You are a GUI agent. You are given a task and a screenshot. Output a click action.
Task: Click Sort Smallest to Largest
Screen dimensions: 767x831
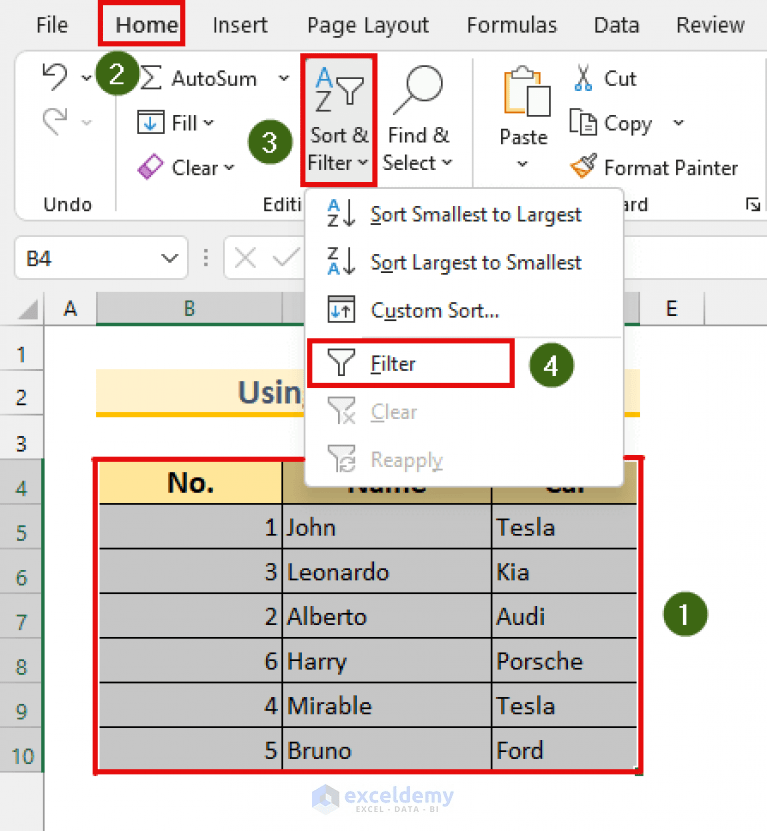[x=476, y=214]
